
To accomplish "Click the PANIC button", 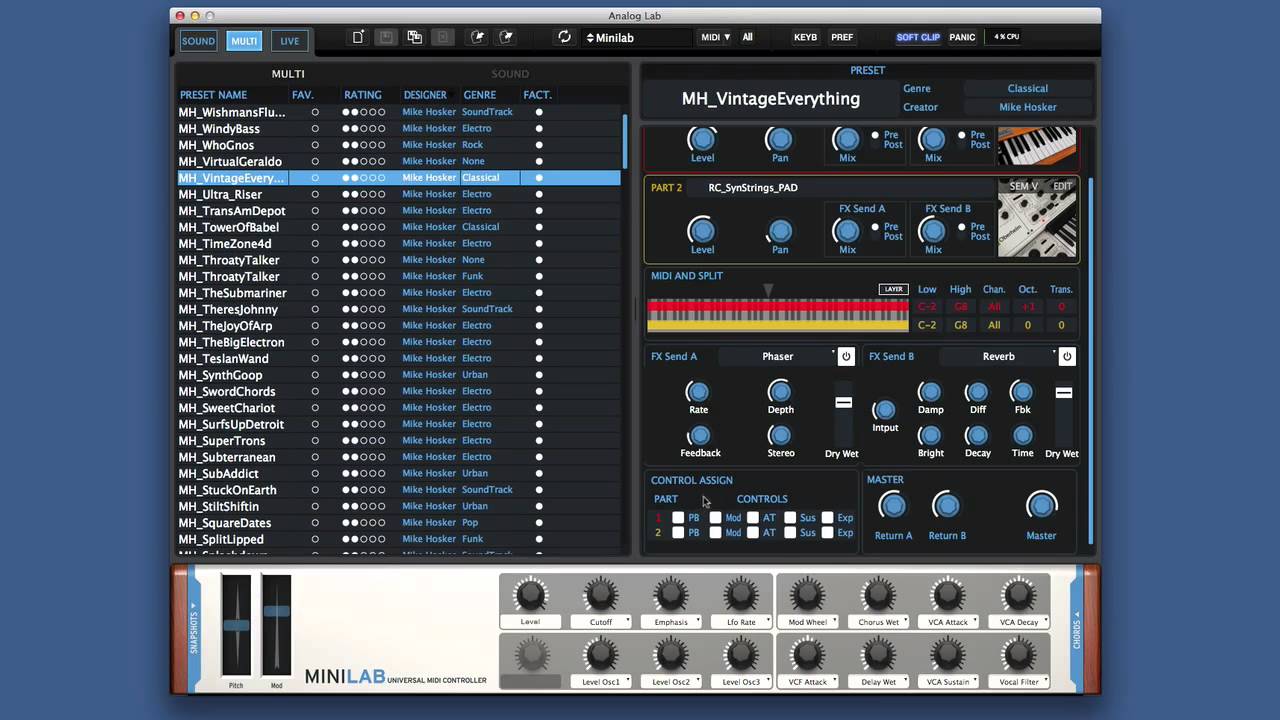I will pyautogui.click(x=962, y=37).
